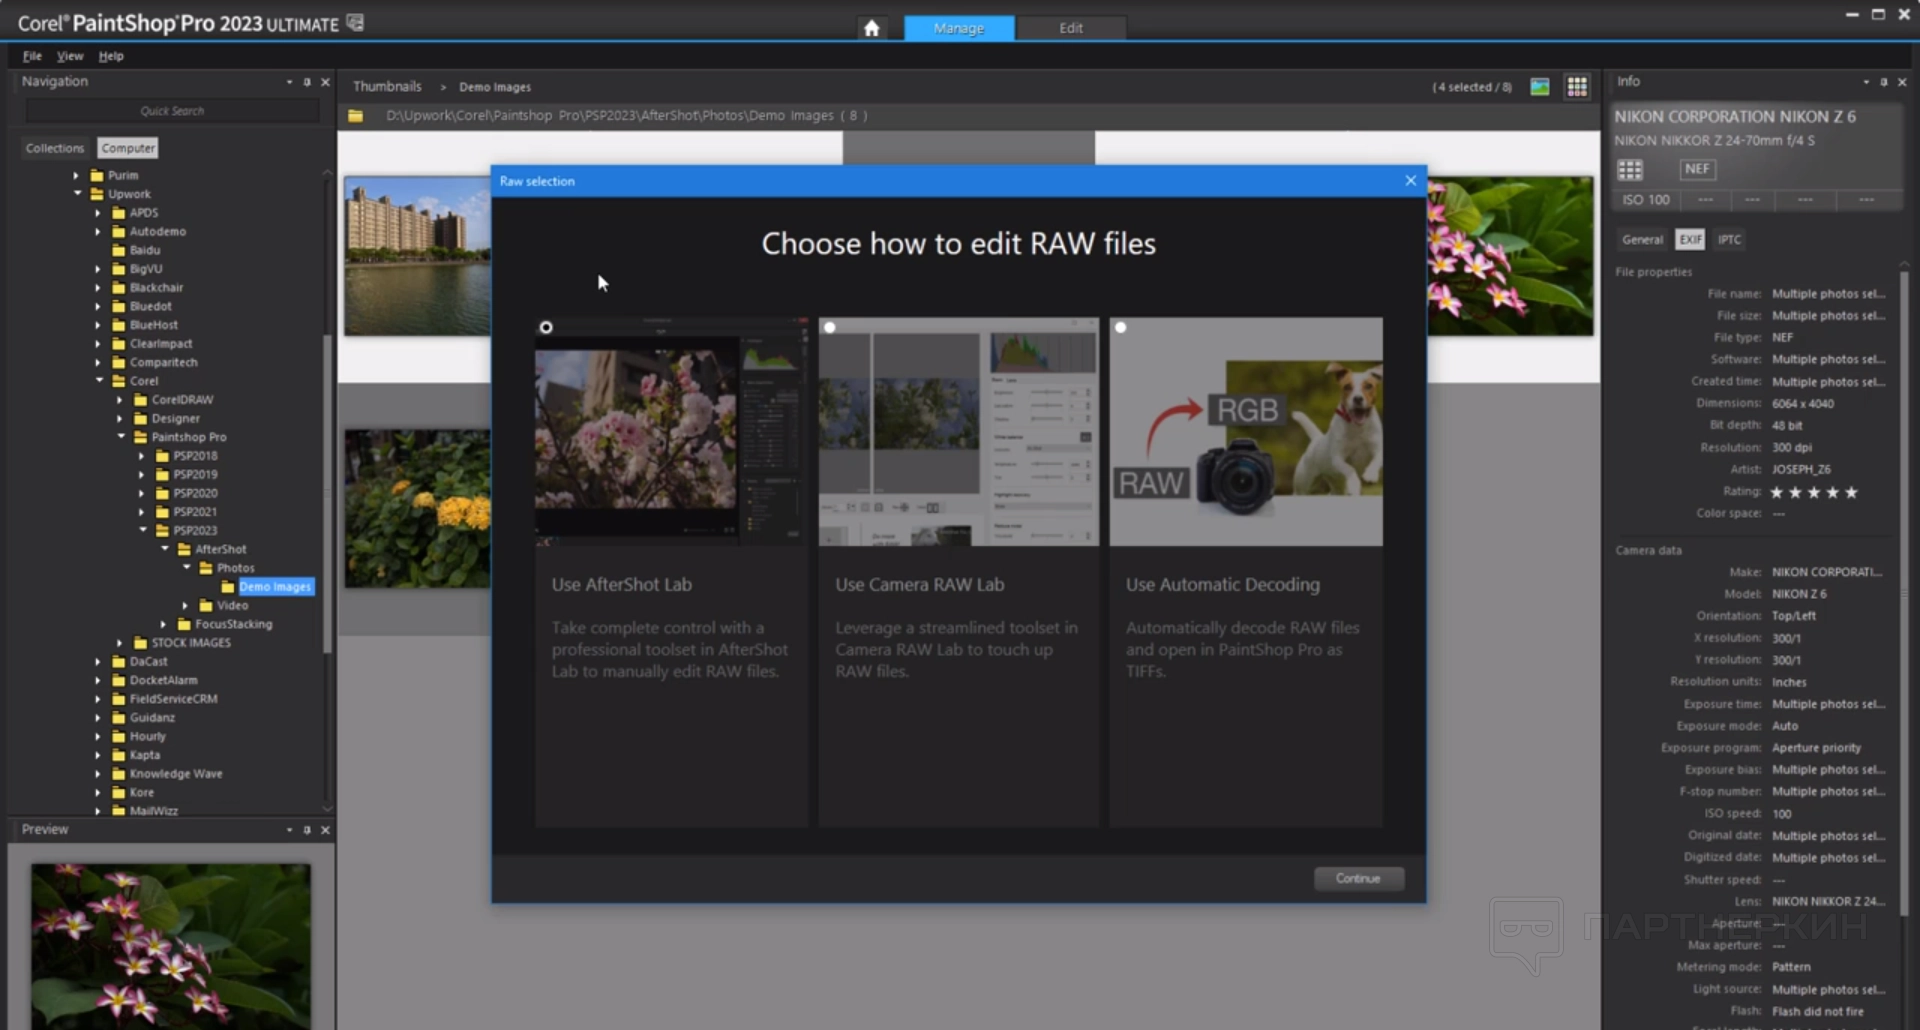The image size is (1920, 1030).
Task: Select the Use Camera RAW Lab radio button
Action: click(829, 327)
